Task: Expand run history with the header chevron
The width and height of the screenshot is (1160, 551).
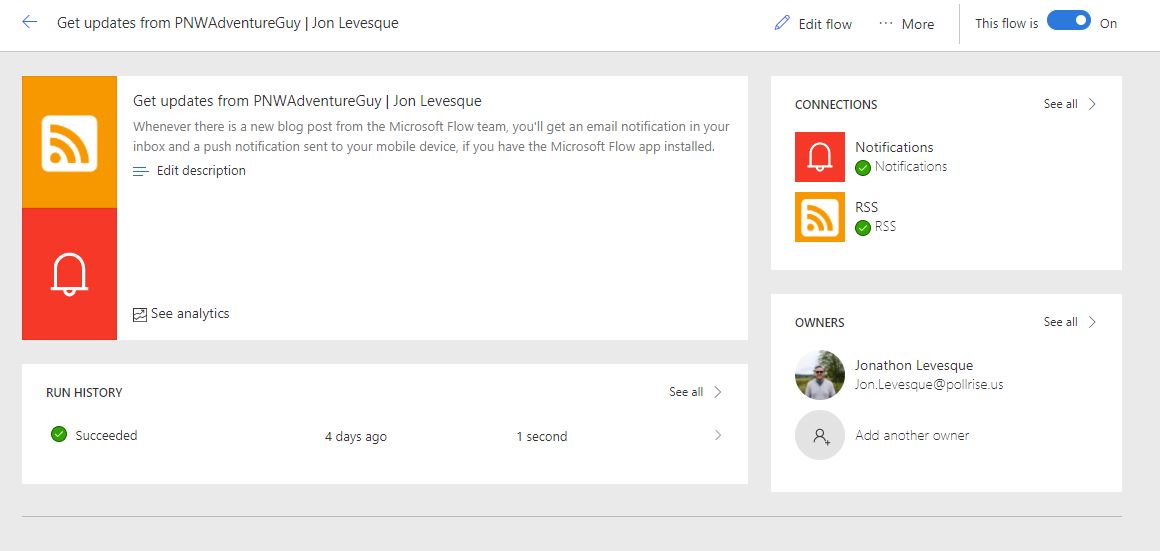Action: [718, 392]
